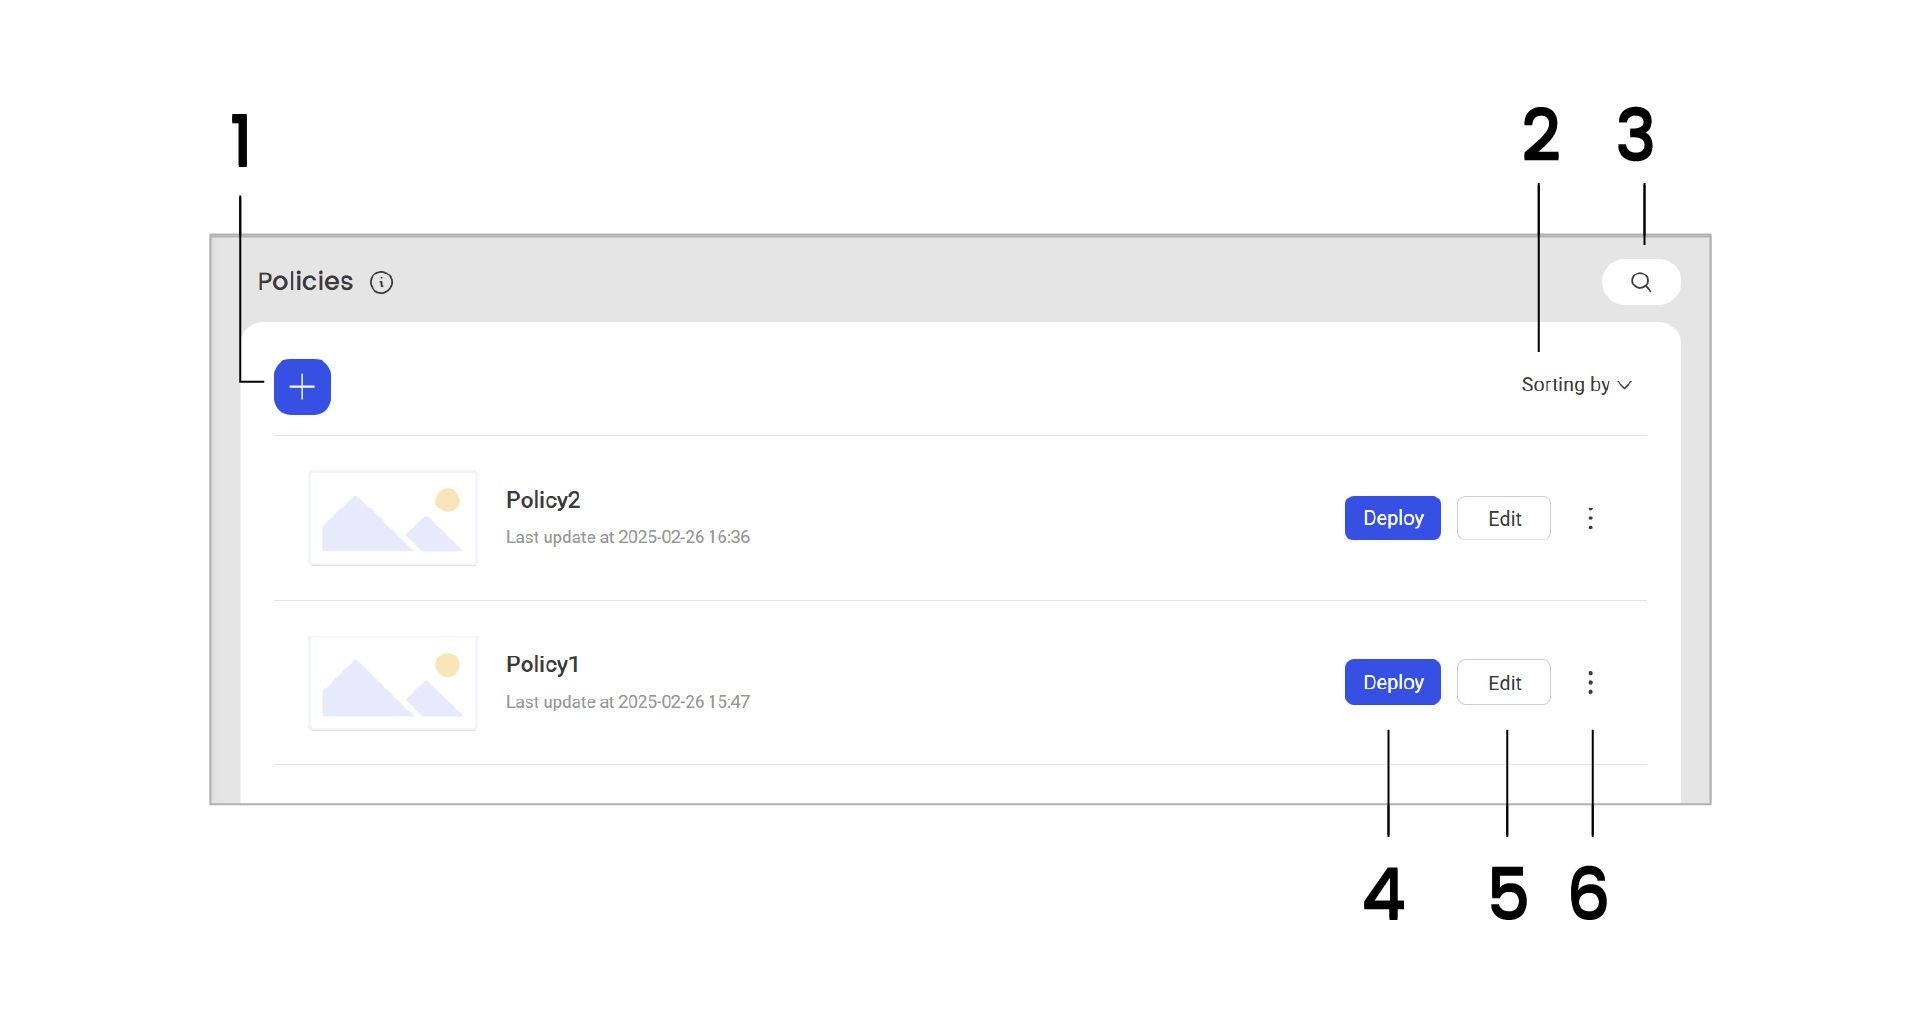Image resolution: width=1921 pixels, height=1019 pixels.
Task: Click the blue plus button to add policy
Action: pyautogui.click(x=302, y=387)
